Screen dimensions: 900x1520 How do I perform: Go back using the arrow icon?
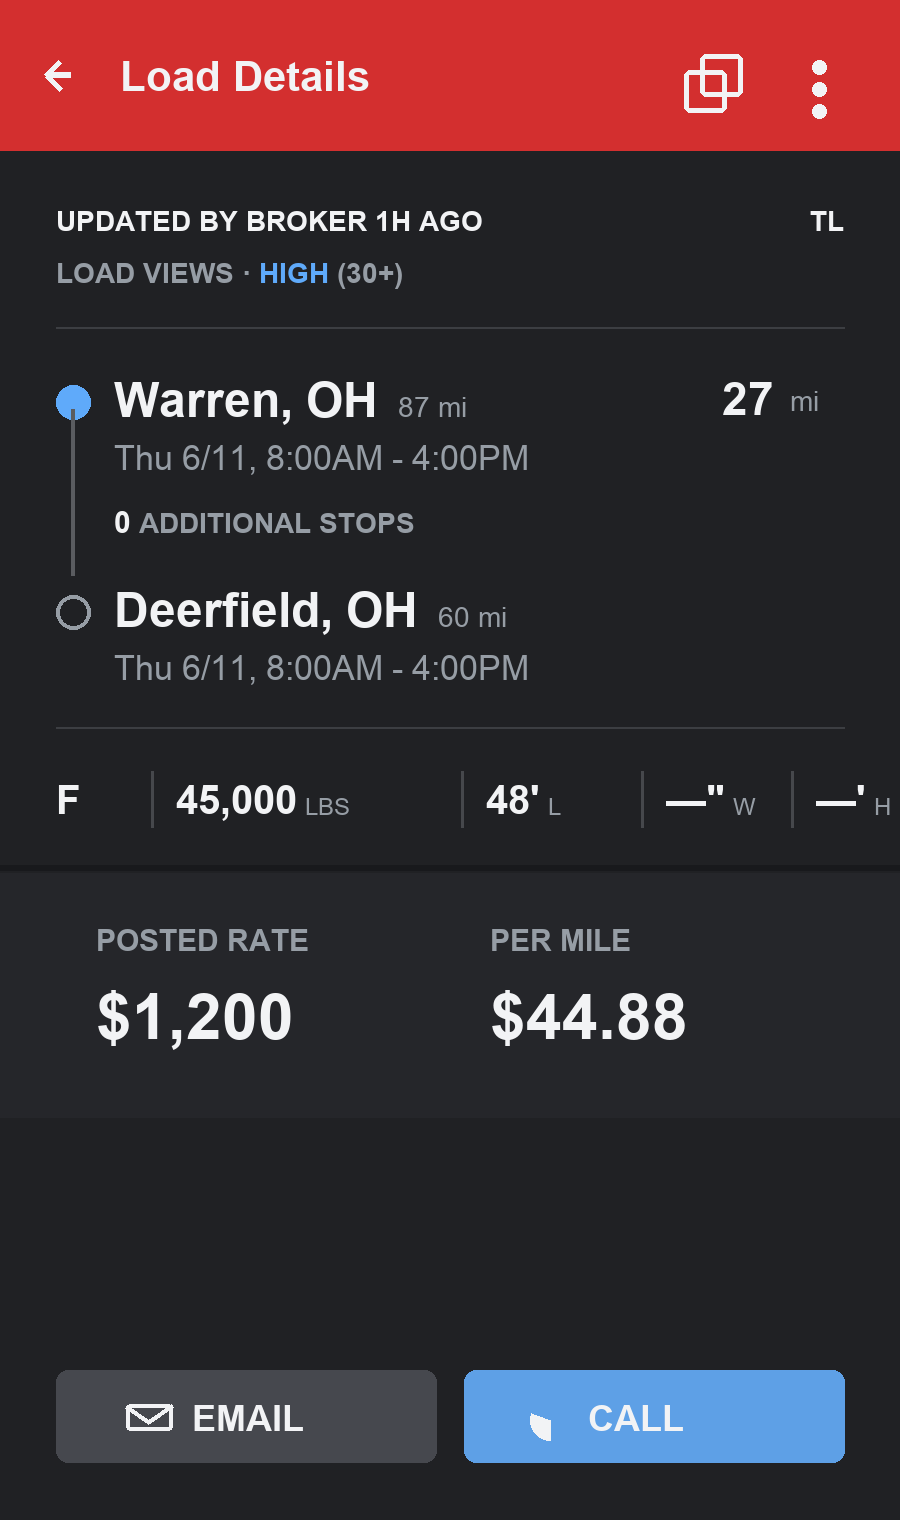(59, 76)
